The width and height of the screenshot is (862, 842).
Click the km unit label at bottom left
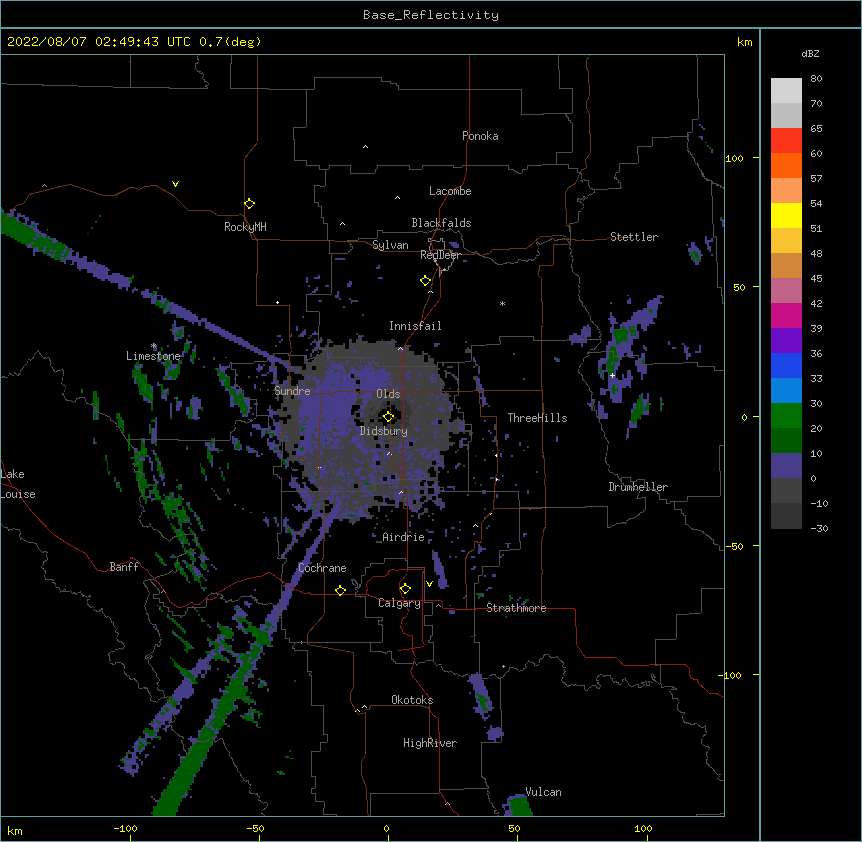[14, 831]
